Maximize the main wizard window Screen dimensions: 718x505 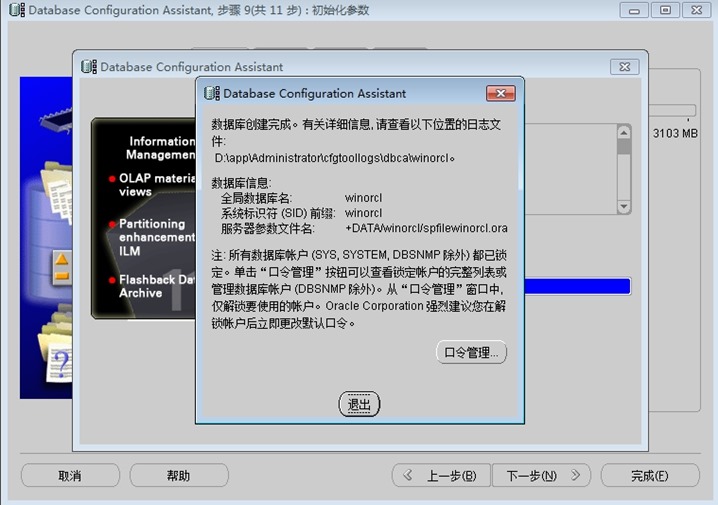[665, 10]
